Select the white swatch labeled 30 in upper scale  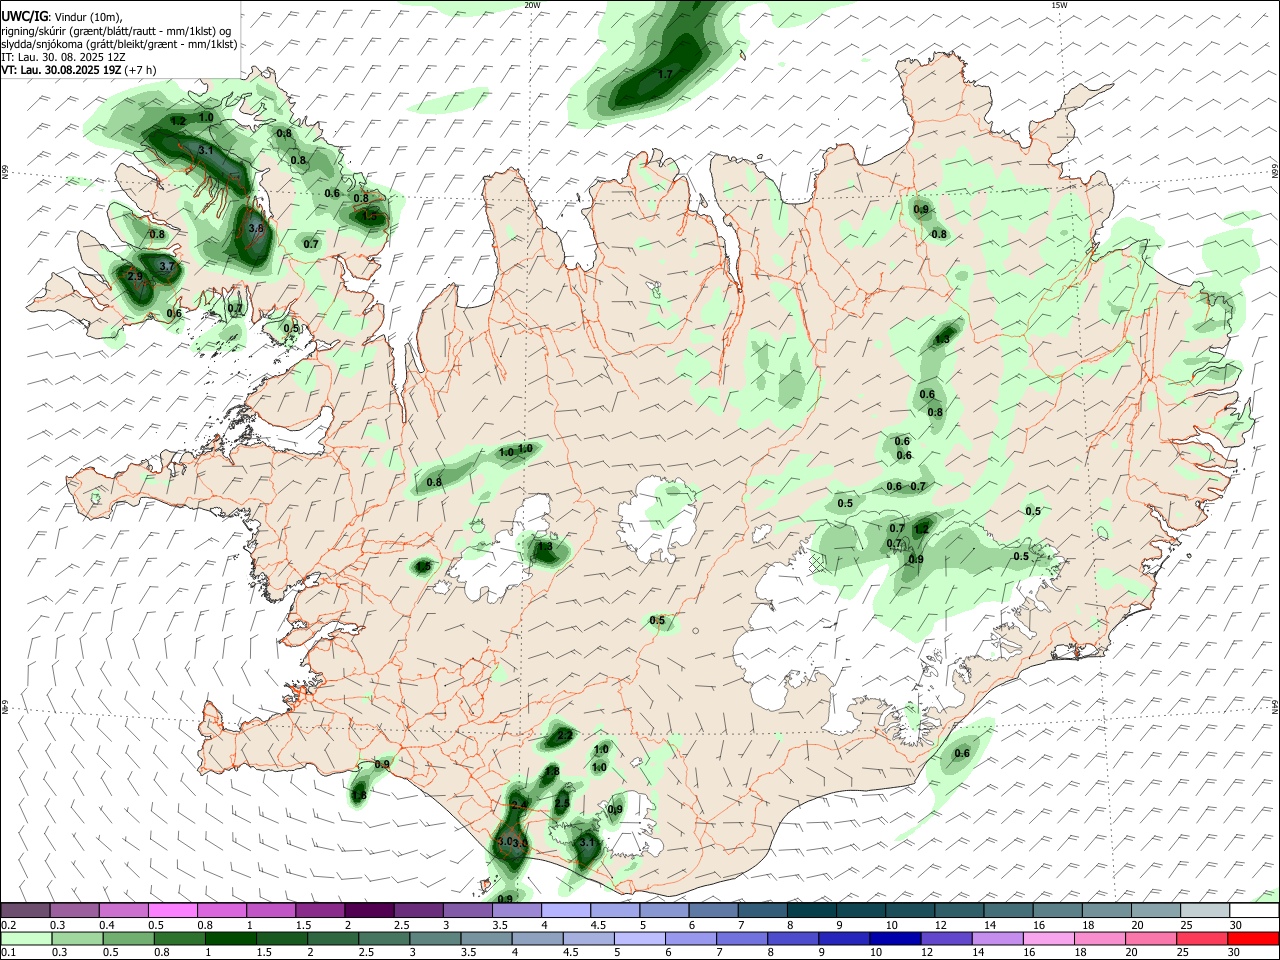[x=1255, y=910]
